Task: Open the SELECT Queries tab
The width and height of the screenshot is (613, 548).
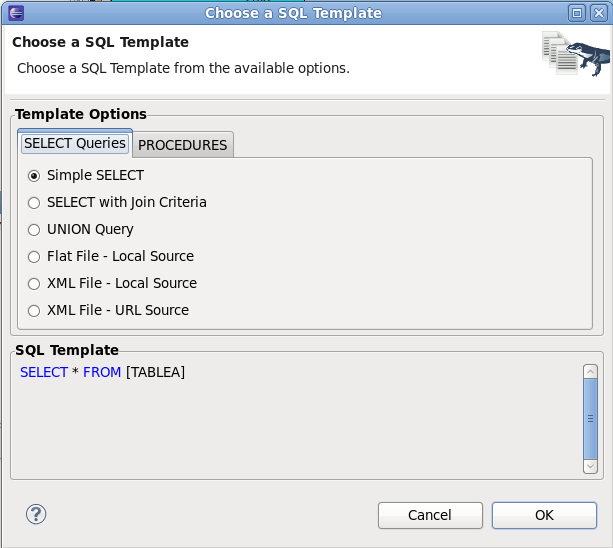Action: coord(75,143)
